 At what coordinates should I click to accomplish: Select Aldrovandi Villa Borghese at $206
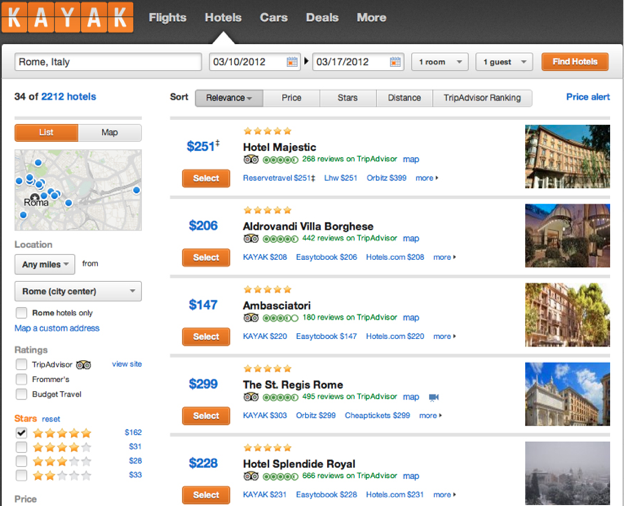pos(206,258)
